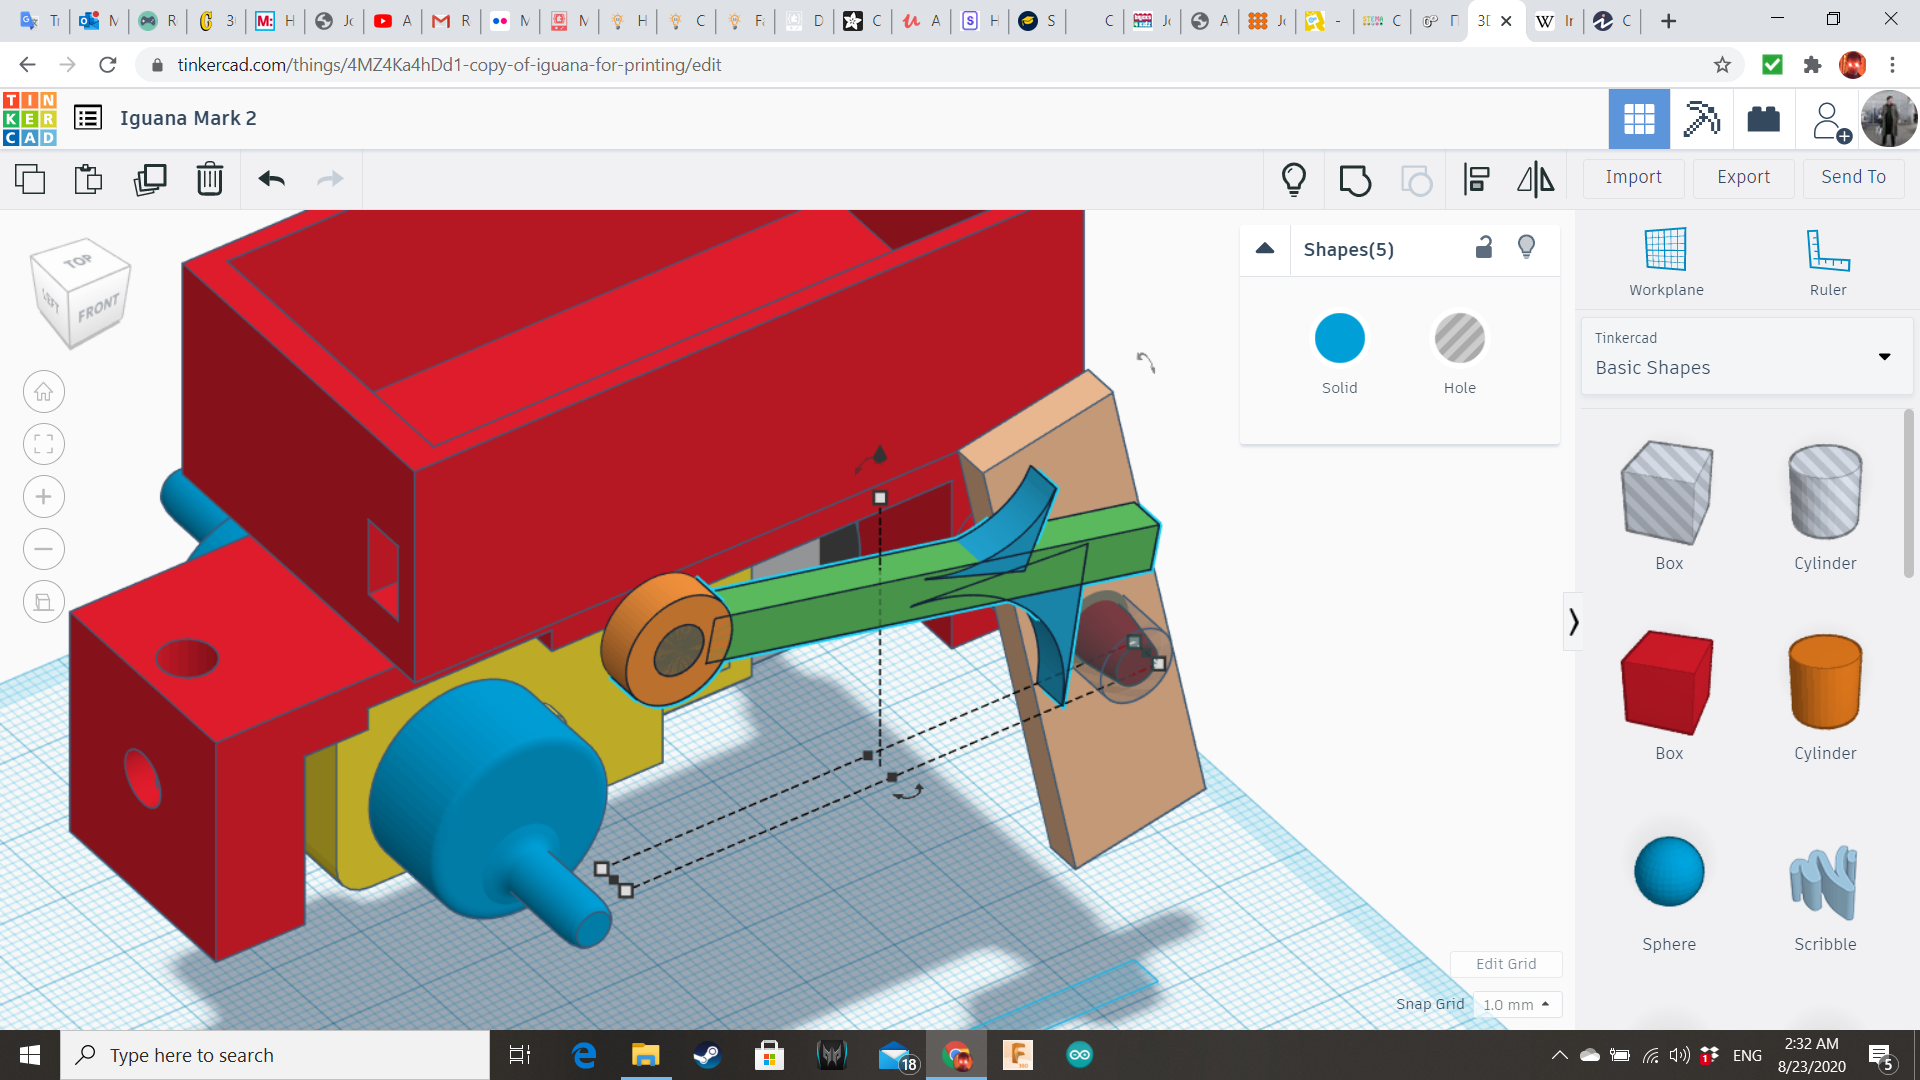Hide selected shapes with lightbulb icon
This screenshot has width=1920, height=1080.
[1526, 248]
